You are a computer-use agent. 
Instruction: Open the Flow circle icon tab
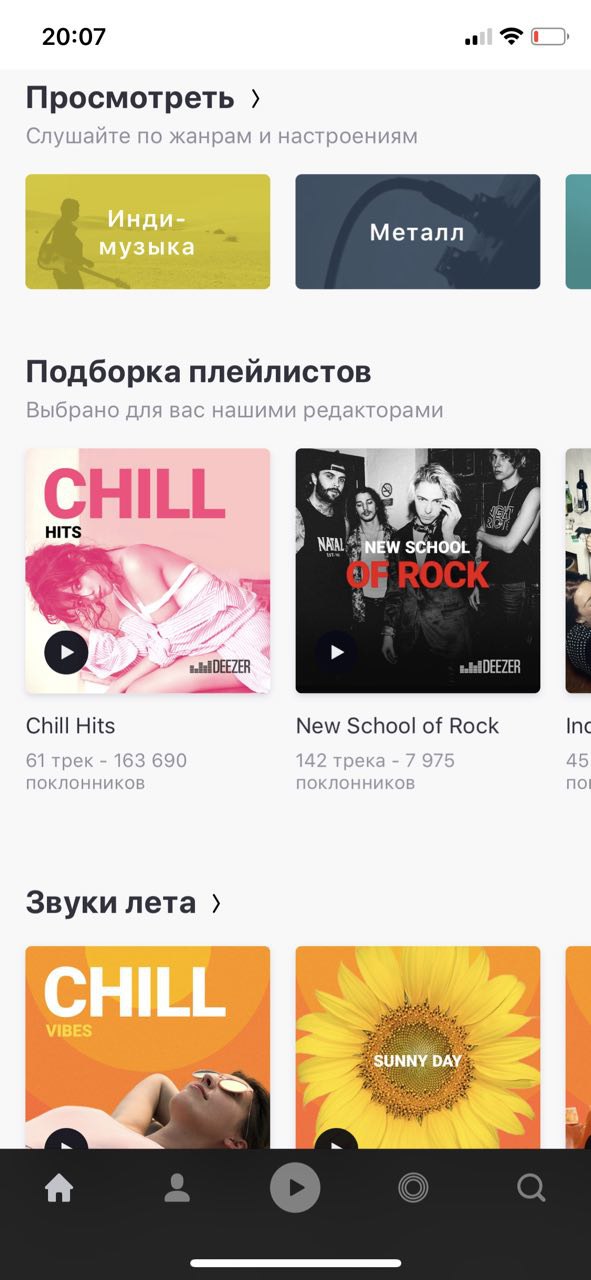coord(412,1188)
